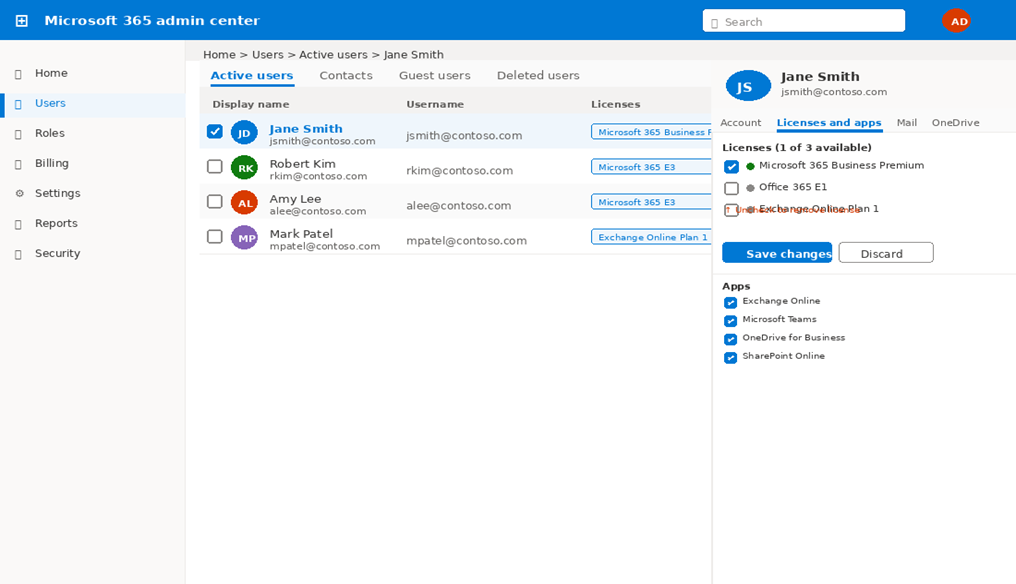Uncheck Jane Smith's row checkbox
This screenshot has height=584, width=1016.
[x=214, y=131]
